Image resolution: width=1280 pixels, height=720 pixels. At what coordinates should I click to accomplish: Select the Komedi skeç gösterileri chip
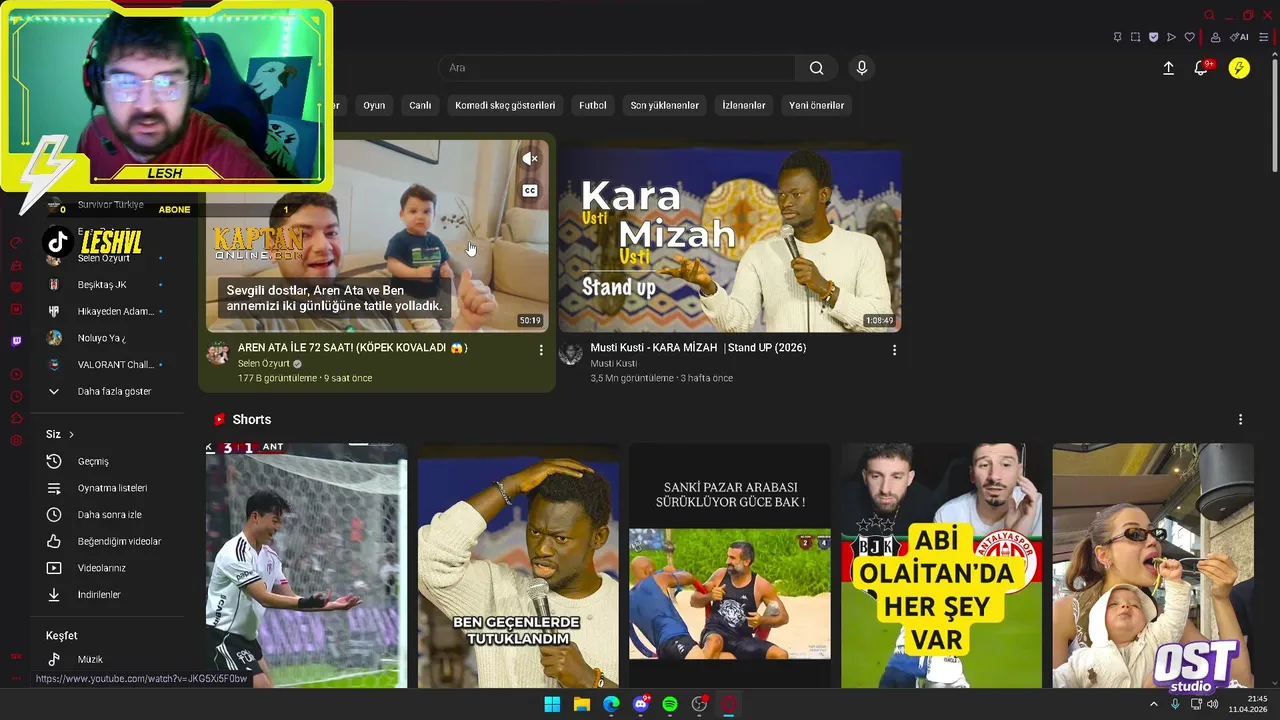tap(505, 105)
